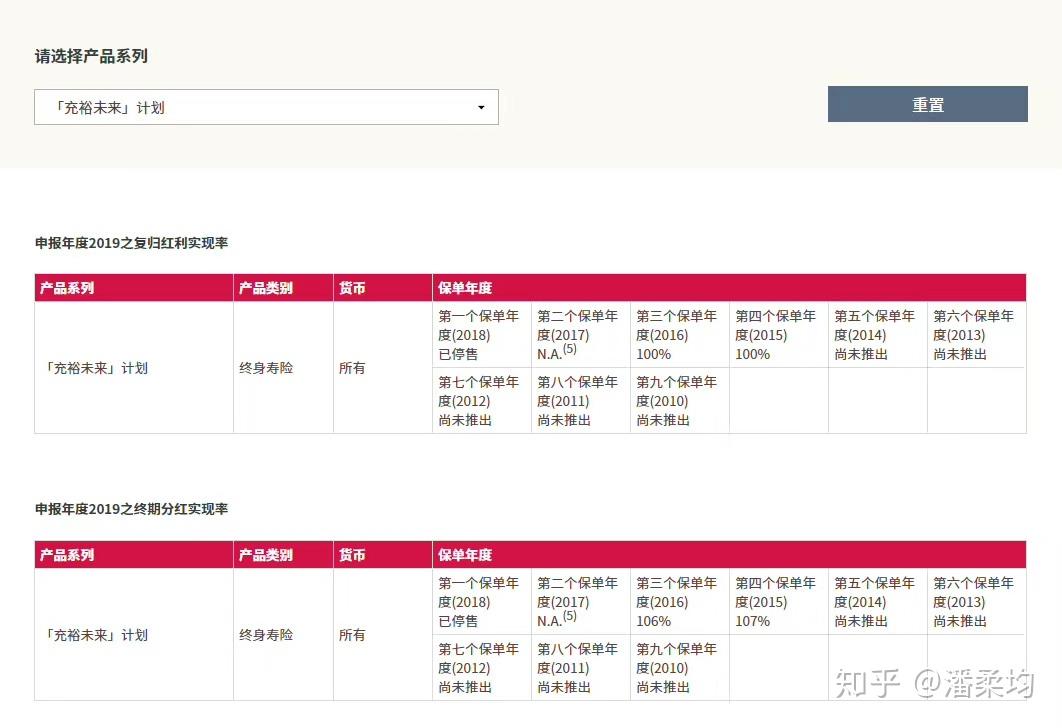1062x728 pixels.
Task: Click the 请选择产品系列 label
Action: tap(91, 56)
